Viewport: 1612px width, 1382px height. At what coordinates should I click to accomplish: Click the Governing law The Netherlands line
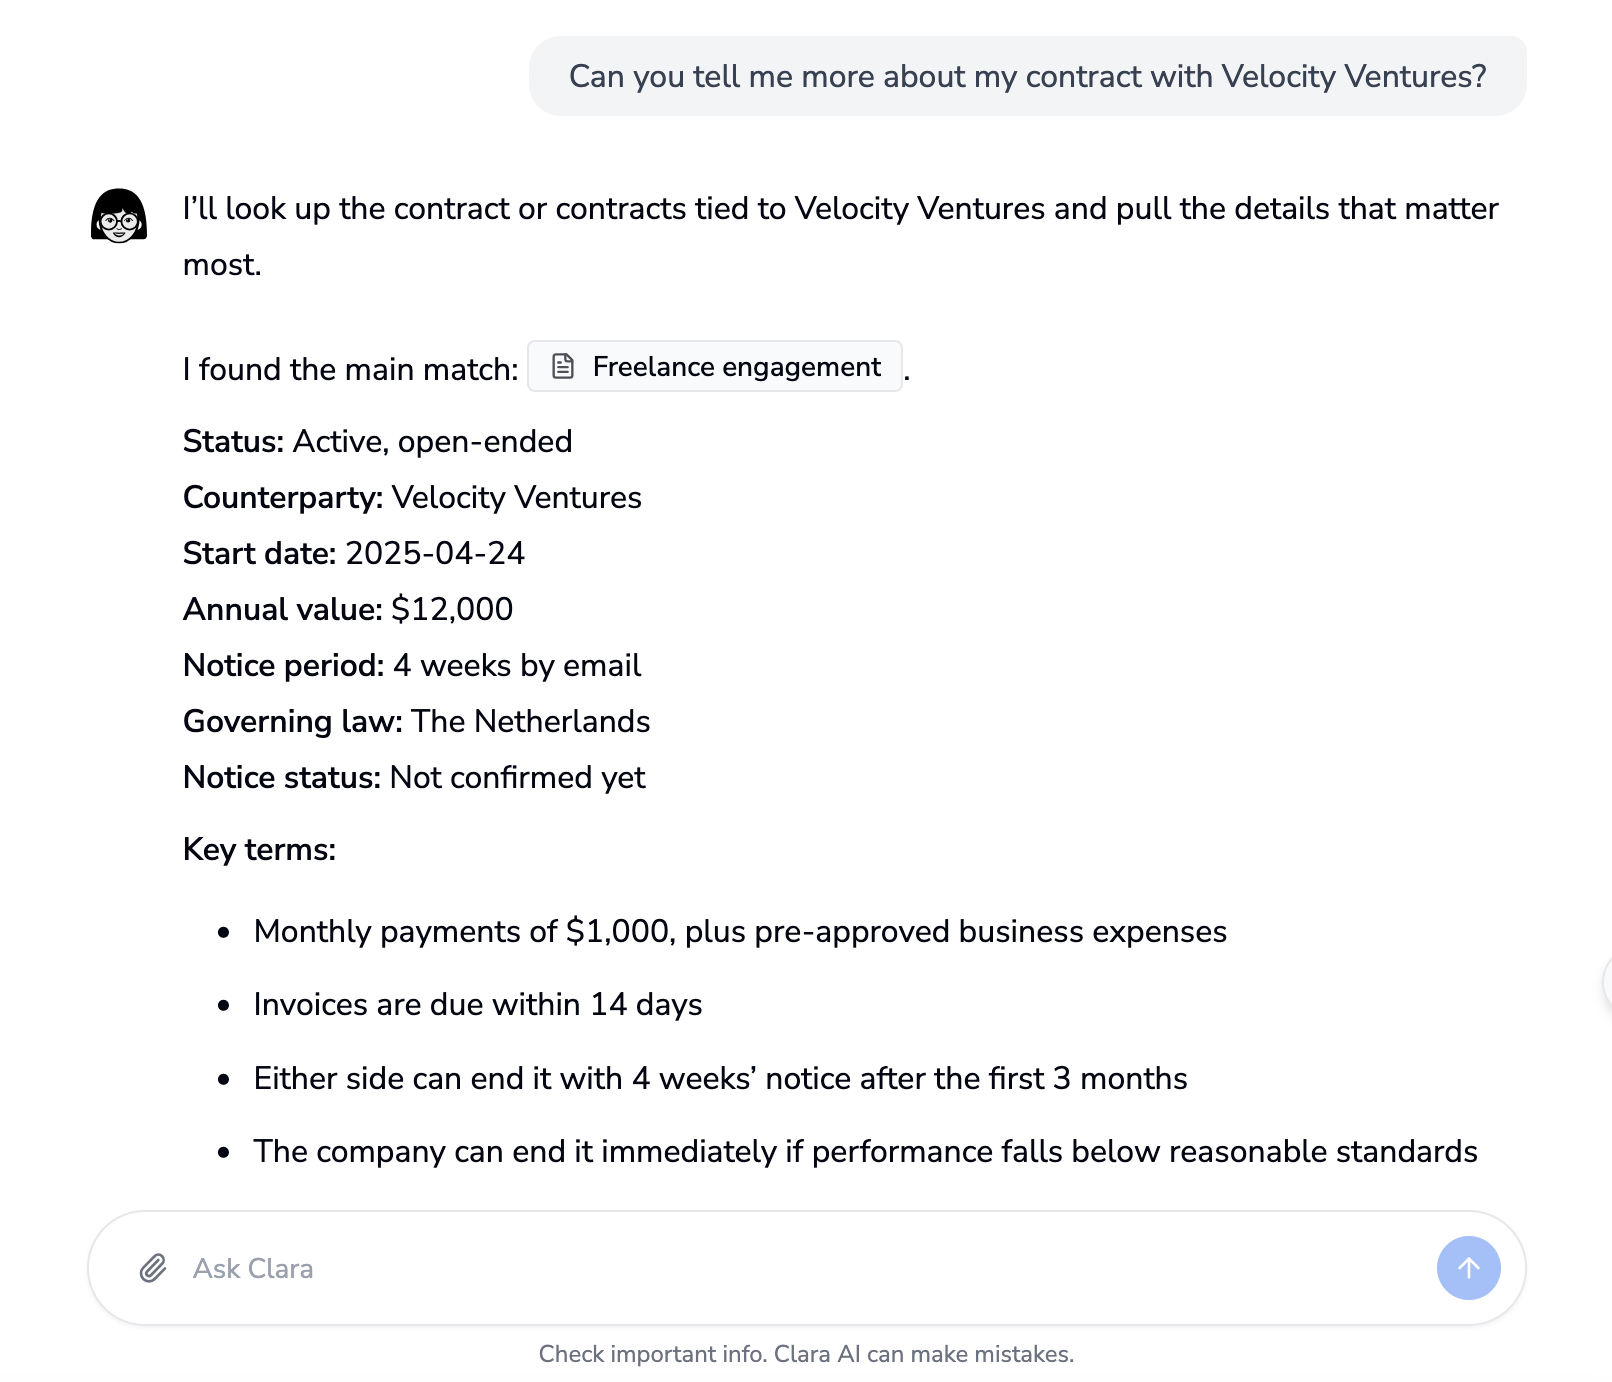[x=416, y=721]
